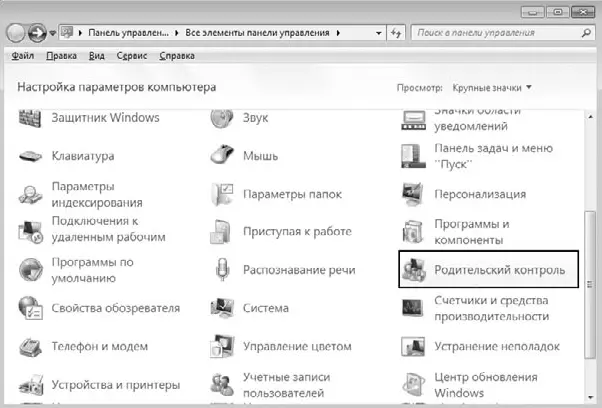Open the Справка menu
The height and width of the screenshot is (408, 602).
177,56
